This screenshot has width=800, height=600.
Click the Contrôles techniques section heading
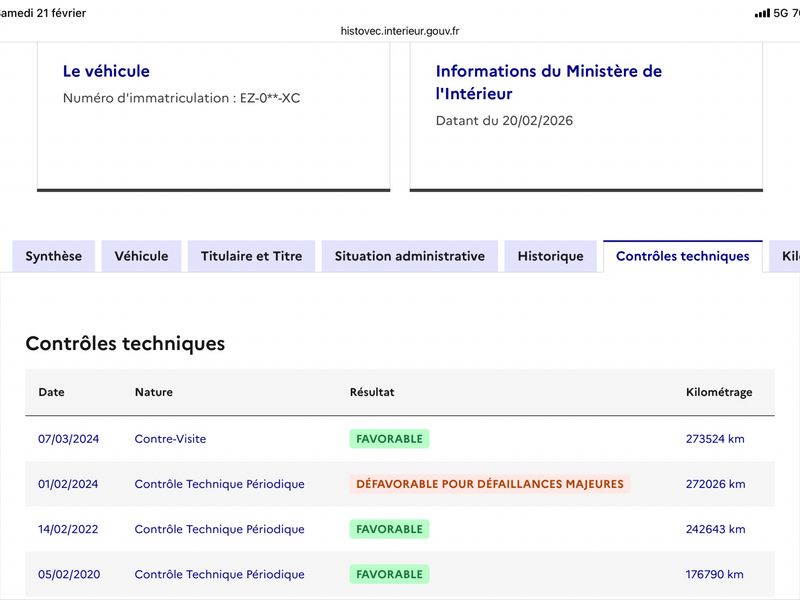click(x=125, y=343)
